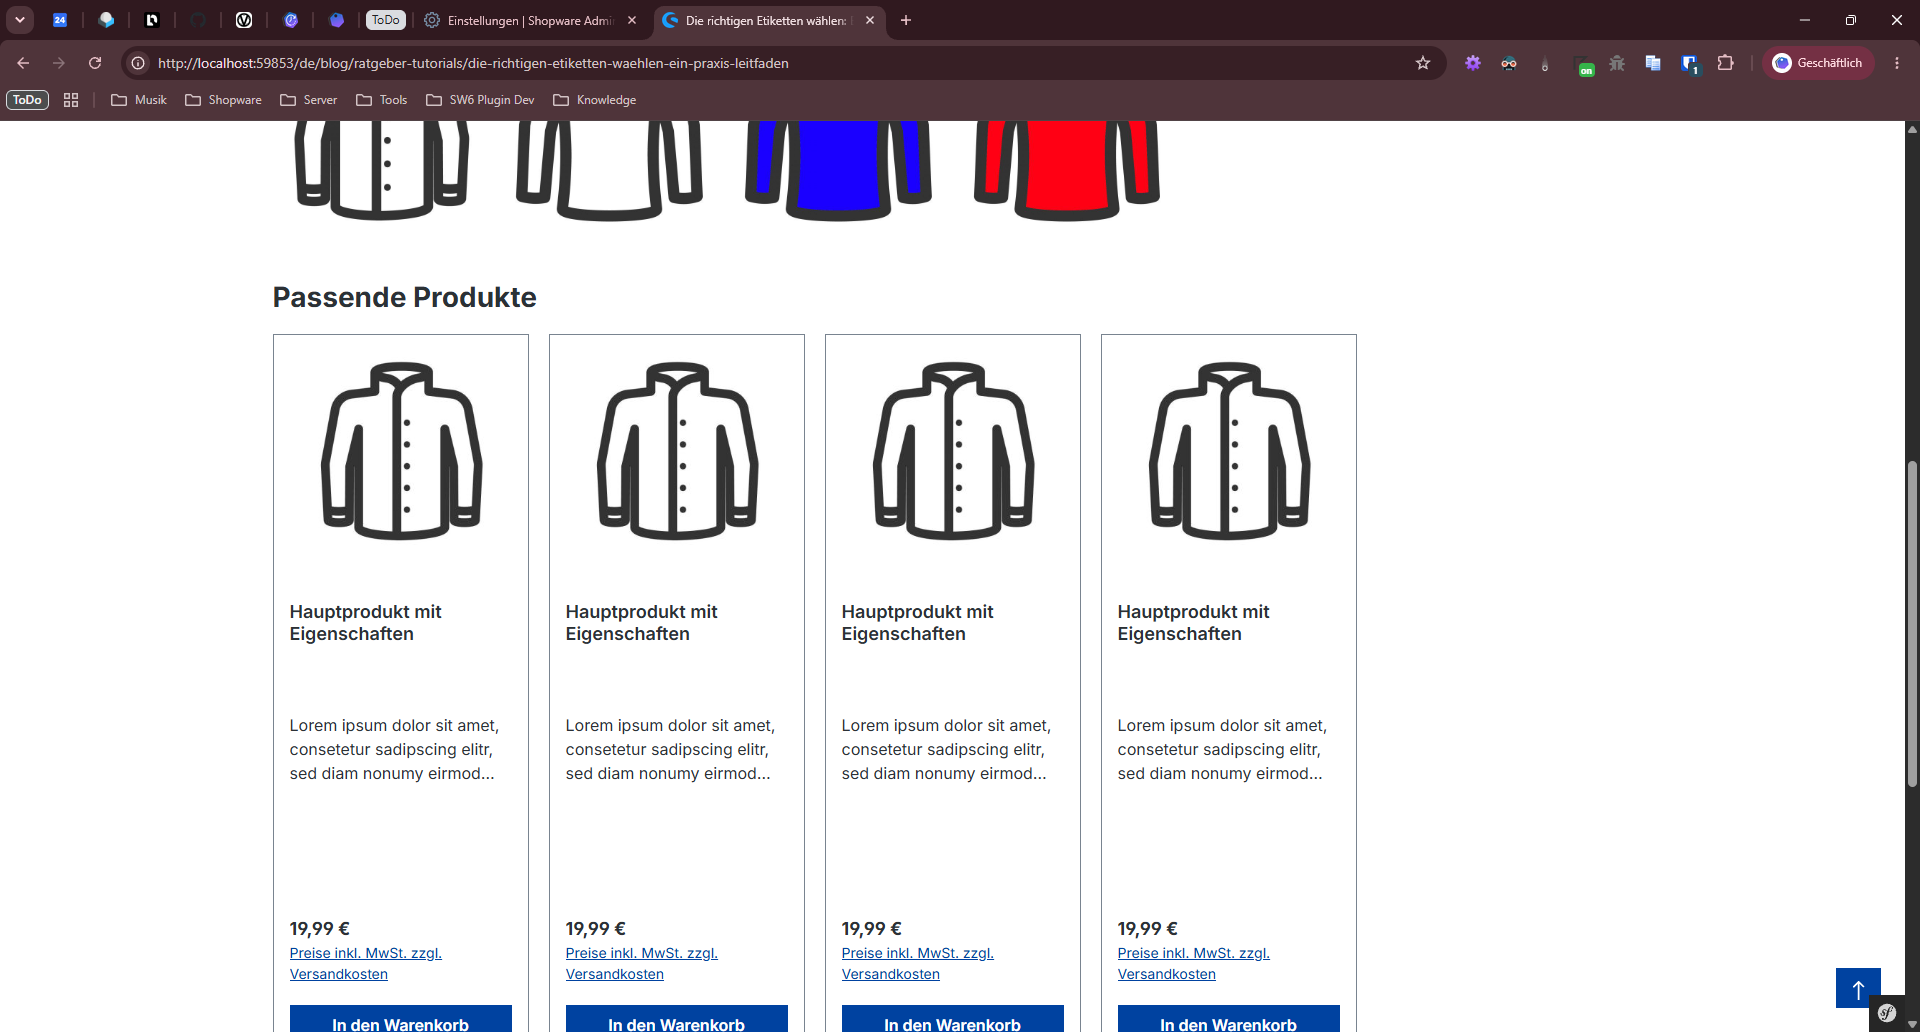Open the goggles-face extension icon
Screen dimensions: 1920x1032
click(1509, 63)
